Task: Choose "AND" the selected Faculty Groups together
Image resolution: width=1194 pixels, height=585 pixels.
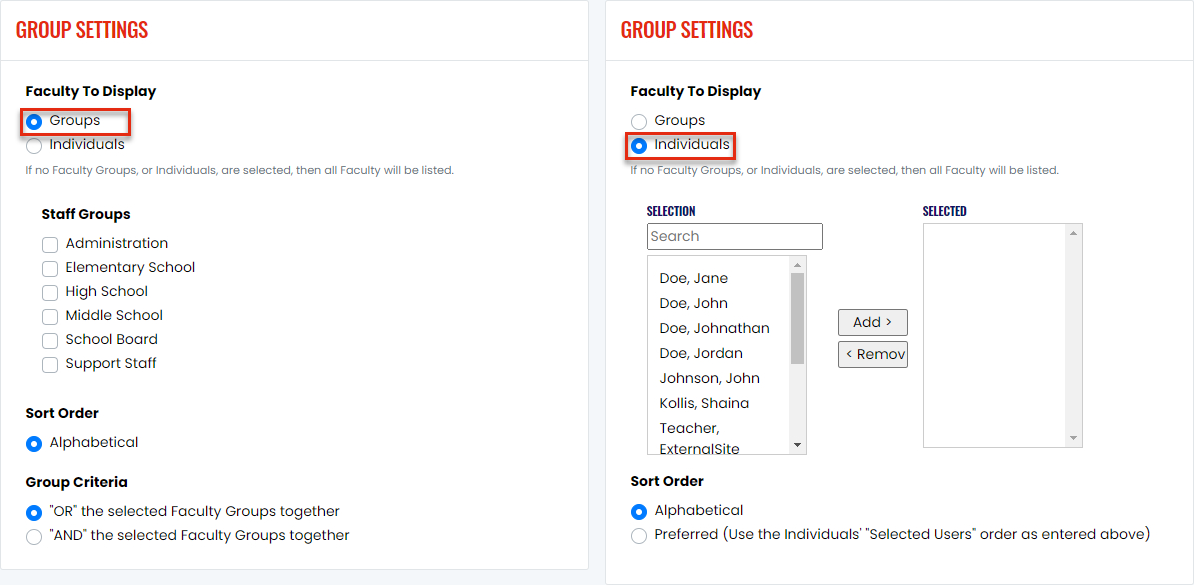Action: tap(34, 536)
